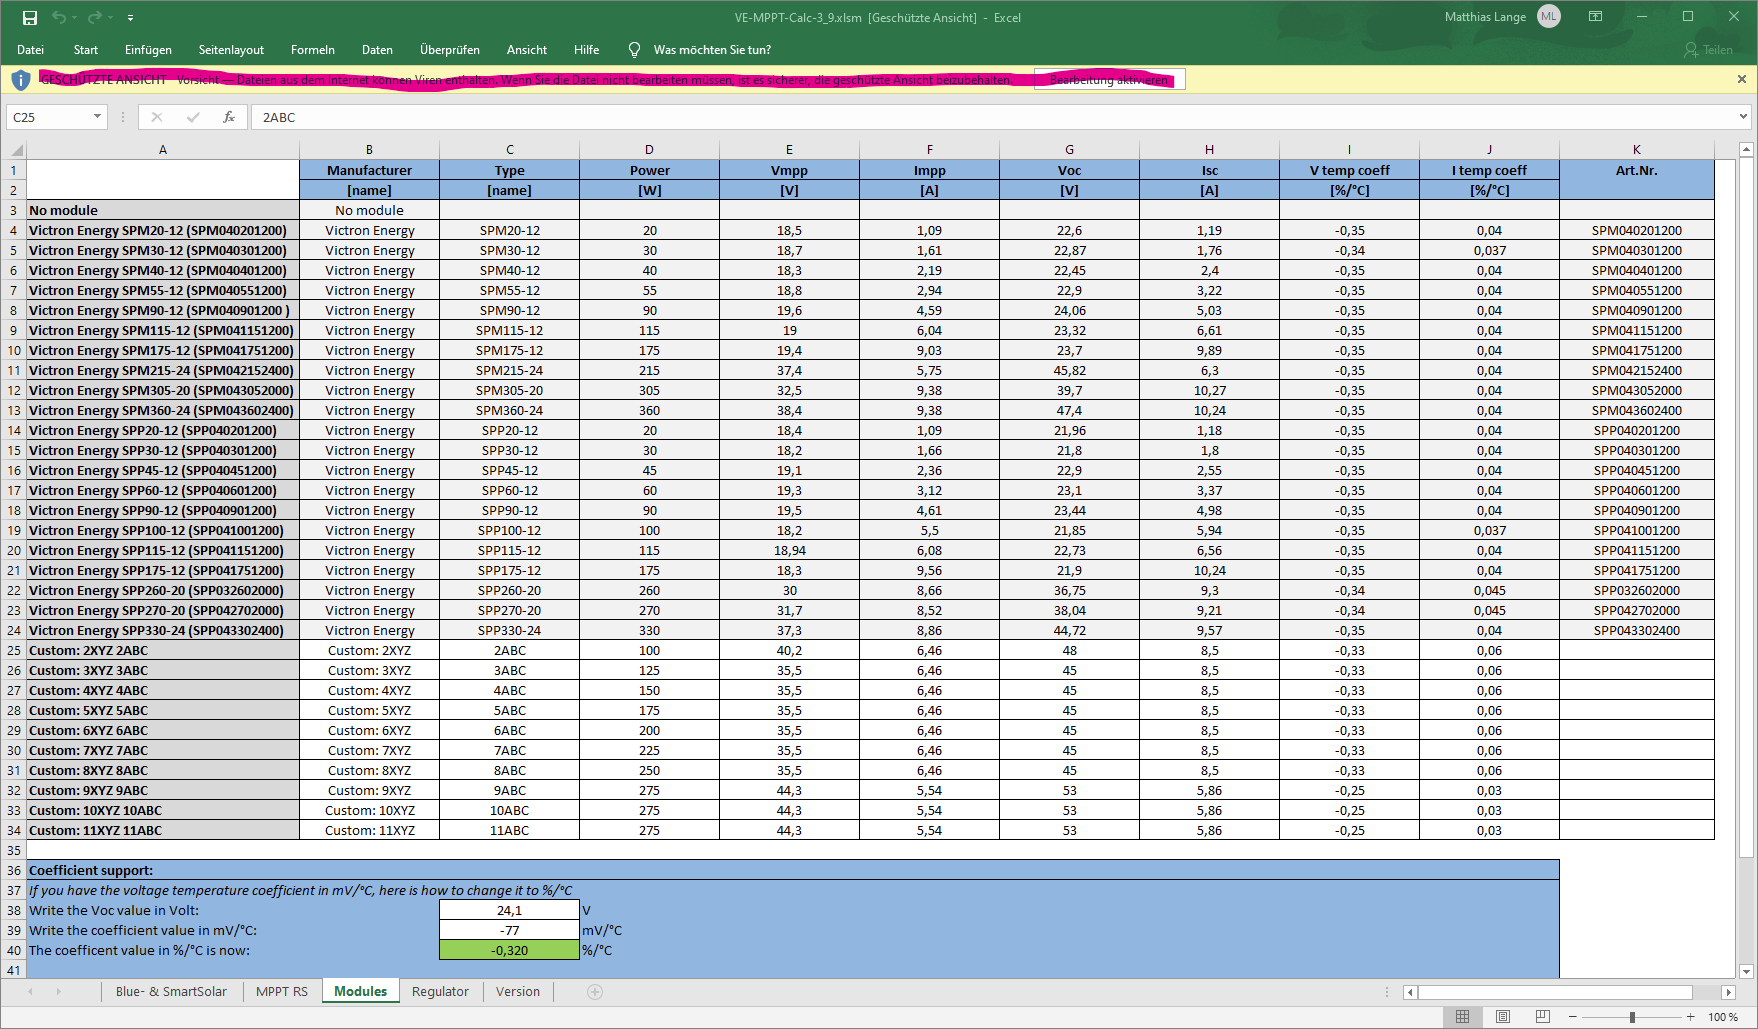The image size is (1758, 1029).
Task: Click the Art.Nr. header cell
Action: pyautogui.click(x=1637, y=170)
